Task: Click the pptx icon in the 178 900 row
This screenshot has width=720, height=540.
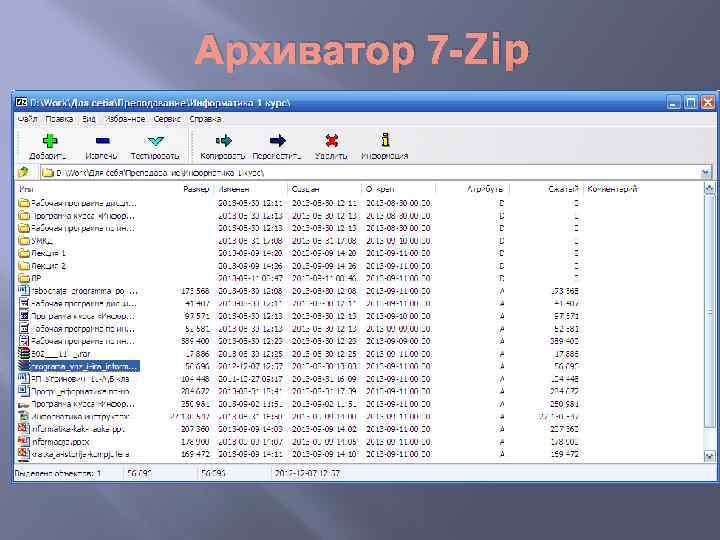Action: pos(24,441)
